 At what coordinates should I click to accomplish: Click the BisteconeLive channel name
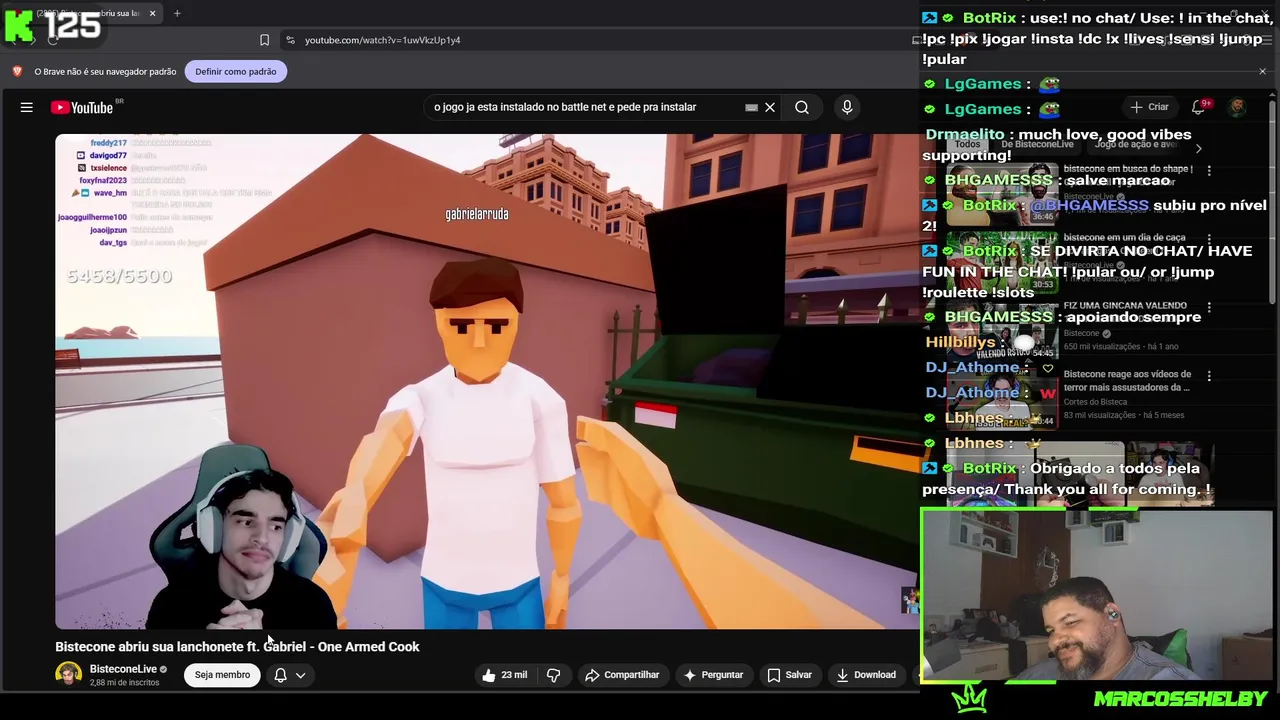click(123, 669)
